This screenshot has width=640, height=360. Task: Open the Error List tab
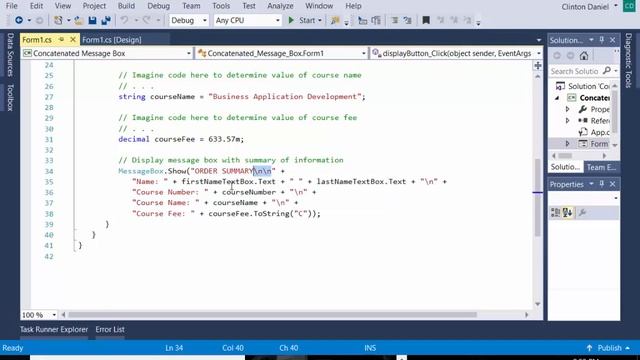tap(110, 329)
